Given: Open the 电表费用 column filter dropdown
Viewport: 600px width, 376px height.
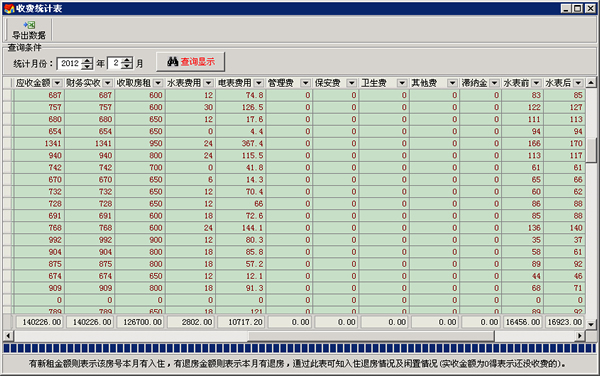Looking at the screenshot, I should (x=259, y=83).
